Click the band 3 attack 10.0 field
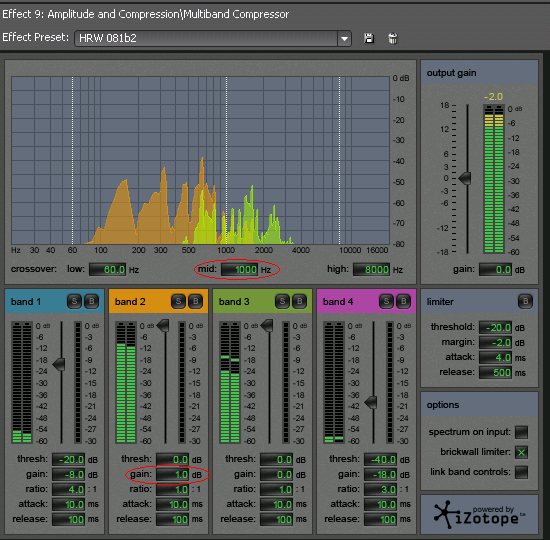Image resolution: width=550 pixels, height=540 pixels. (276, 504)
